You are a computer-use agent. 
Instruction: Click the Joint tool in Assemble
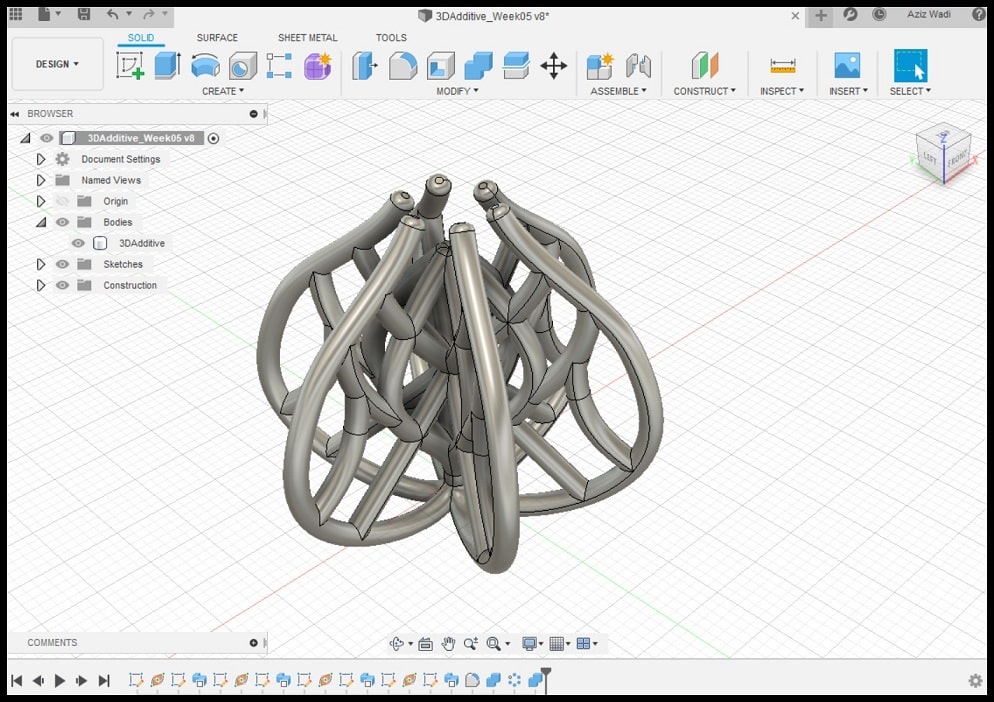click(638, 66)
